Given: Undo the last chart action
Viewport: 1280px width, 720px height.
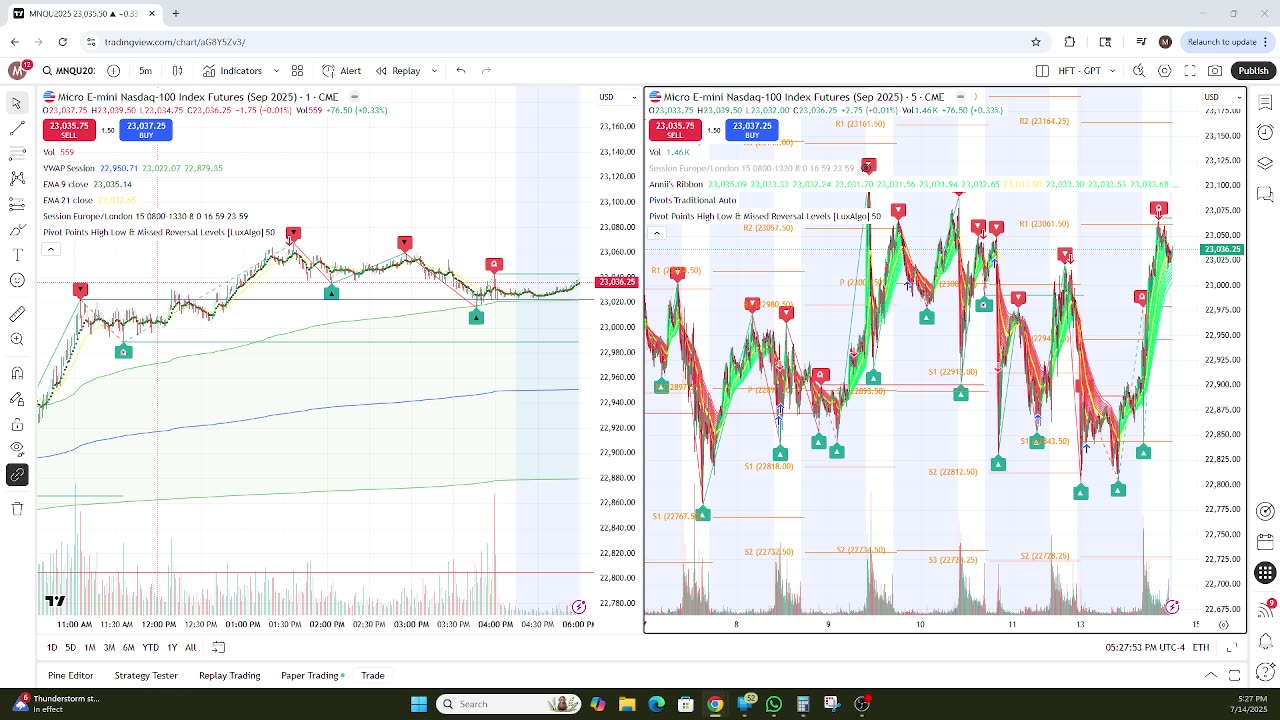Looking at the screenshot, I should click(461, 71).
